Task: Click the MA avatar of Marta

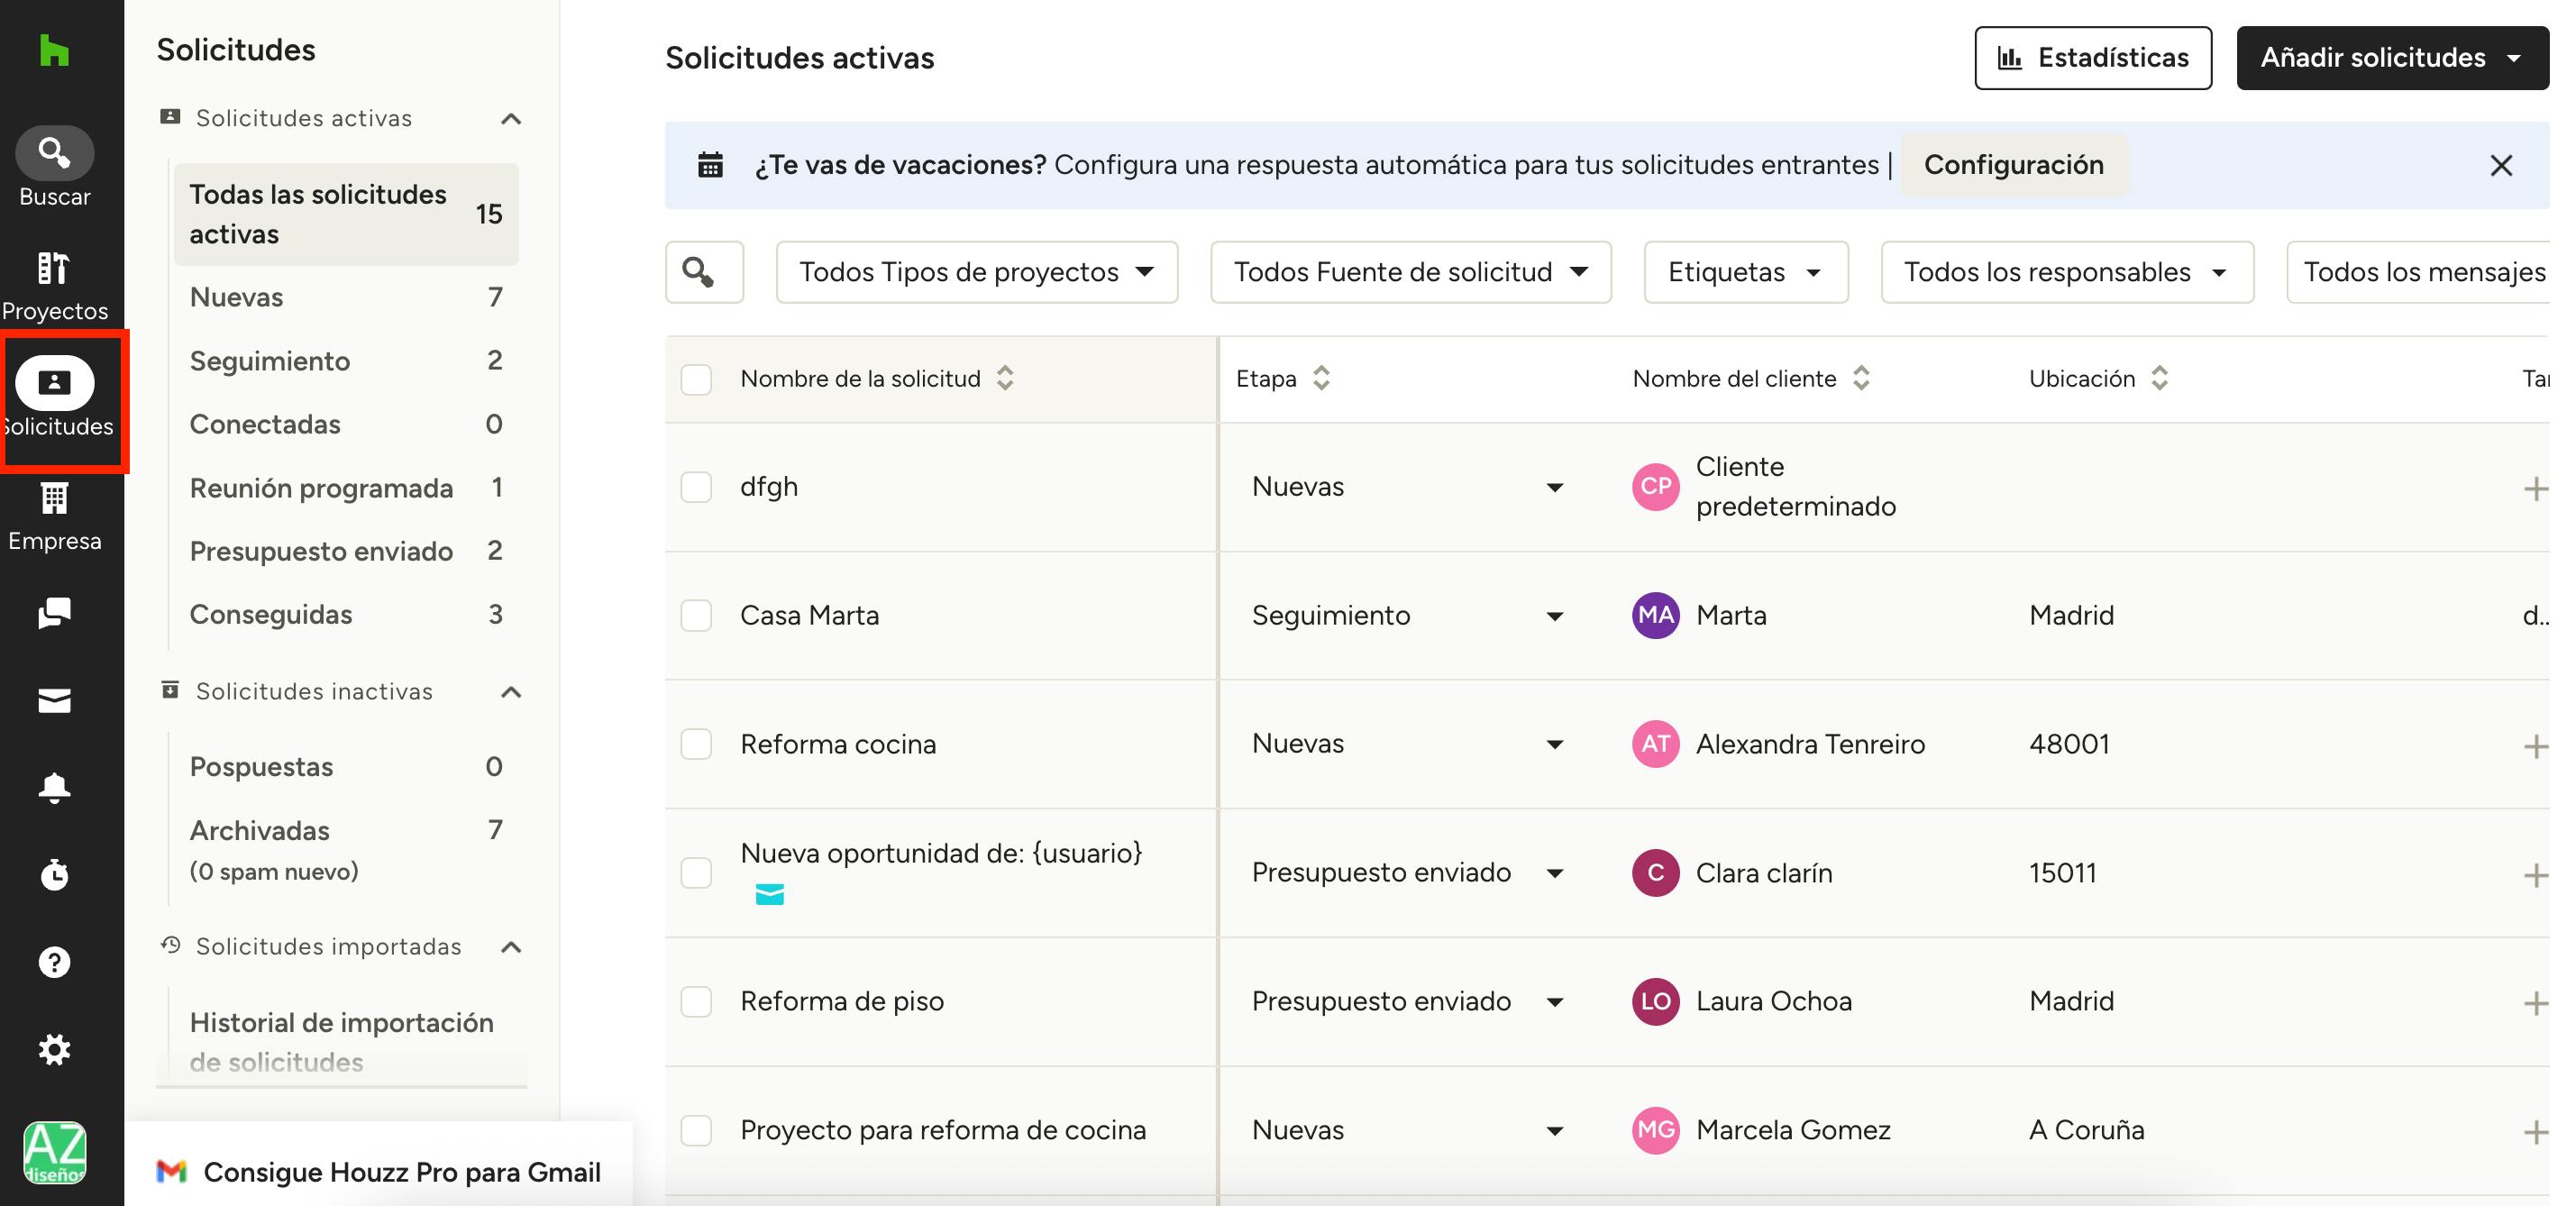Action: tap(1655, 615)
